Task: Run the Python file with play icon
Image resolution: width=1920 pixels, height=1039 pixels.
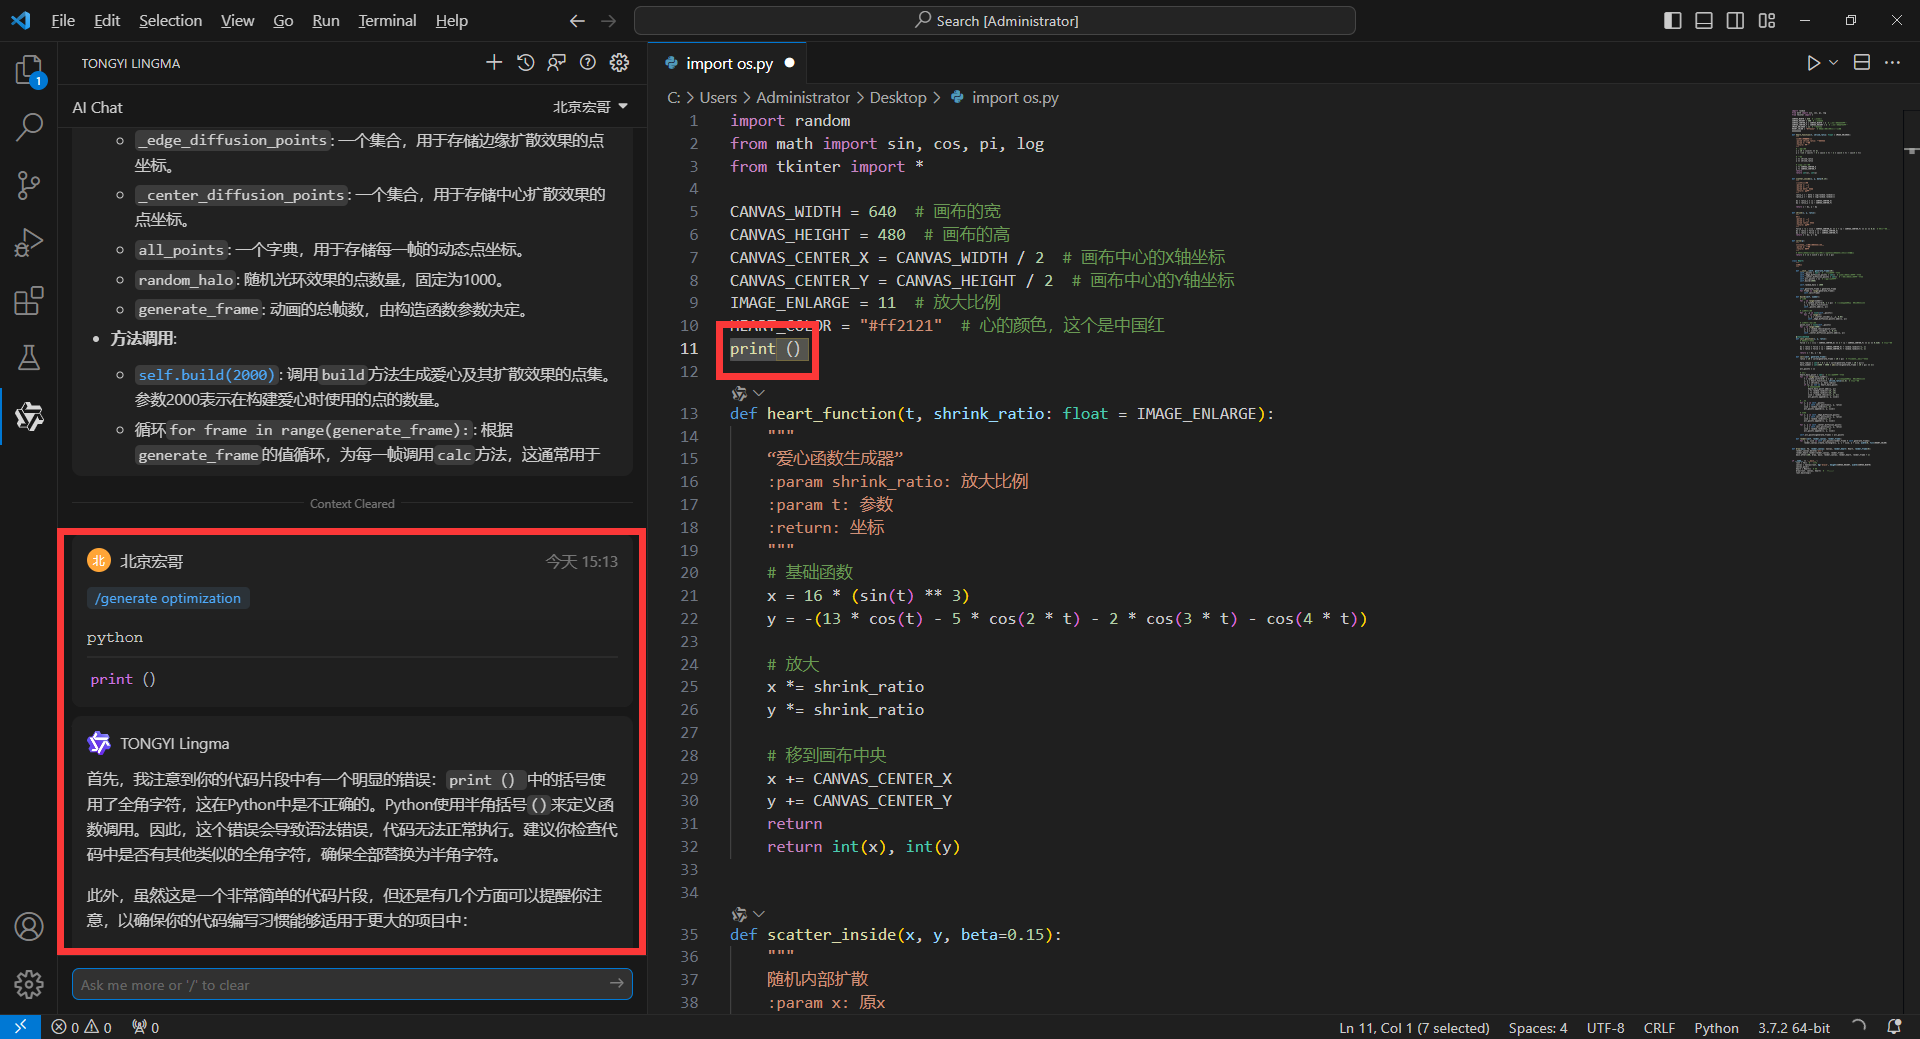Action: click(x=1813, y=63)
